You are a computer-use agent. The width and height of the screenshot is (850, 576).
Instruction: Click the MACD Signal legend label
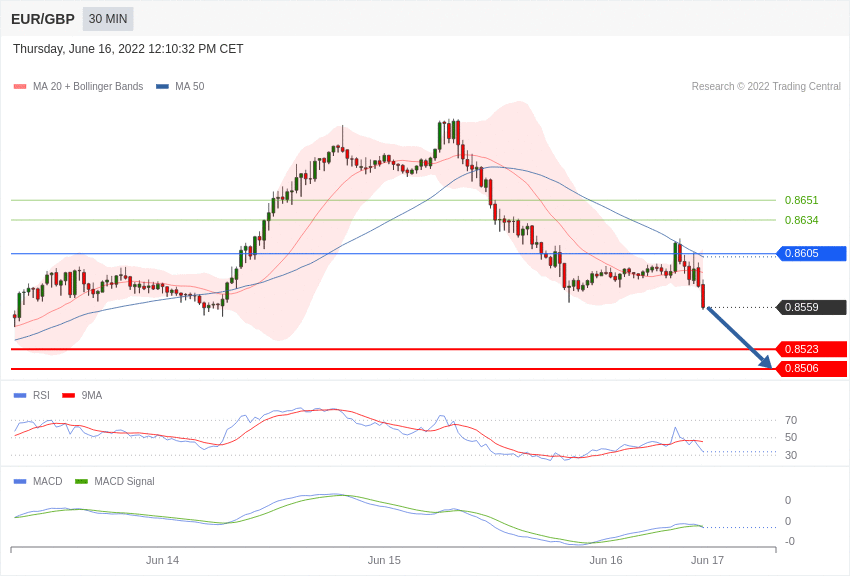tap(124, 481)
